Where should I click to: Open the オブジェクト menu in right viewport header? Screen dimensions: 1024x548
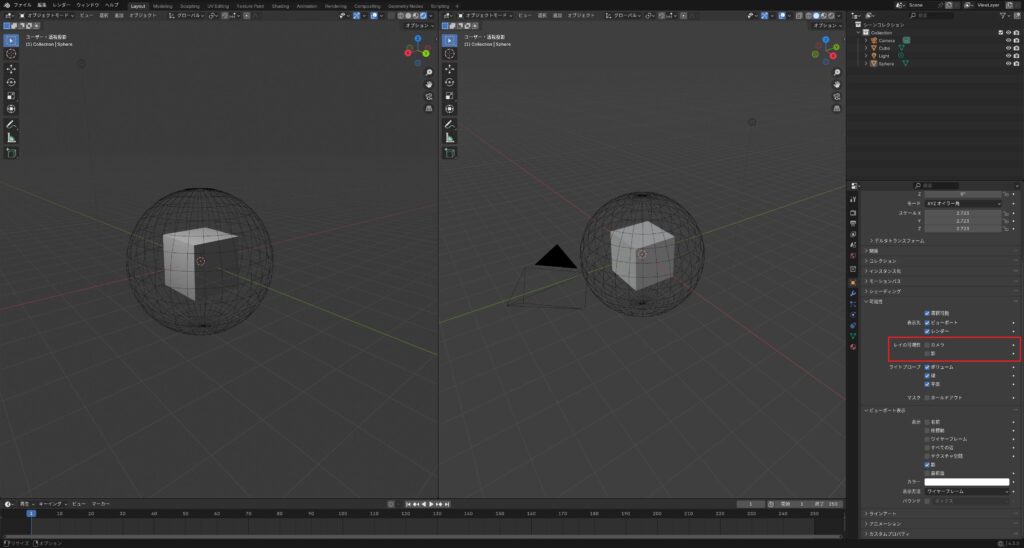(x=581, y=15)
